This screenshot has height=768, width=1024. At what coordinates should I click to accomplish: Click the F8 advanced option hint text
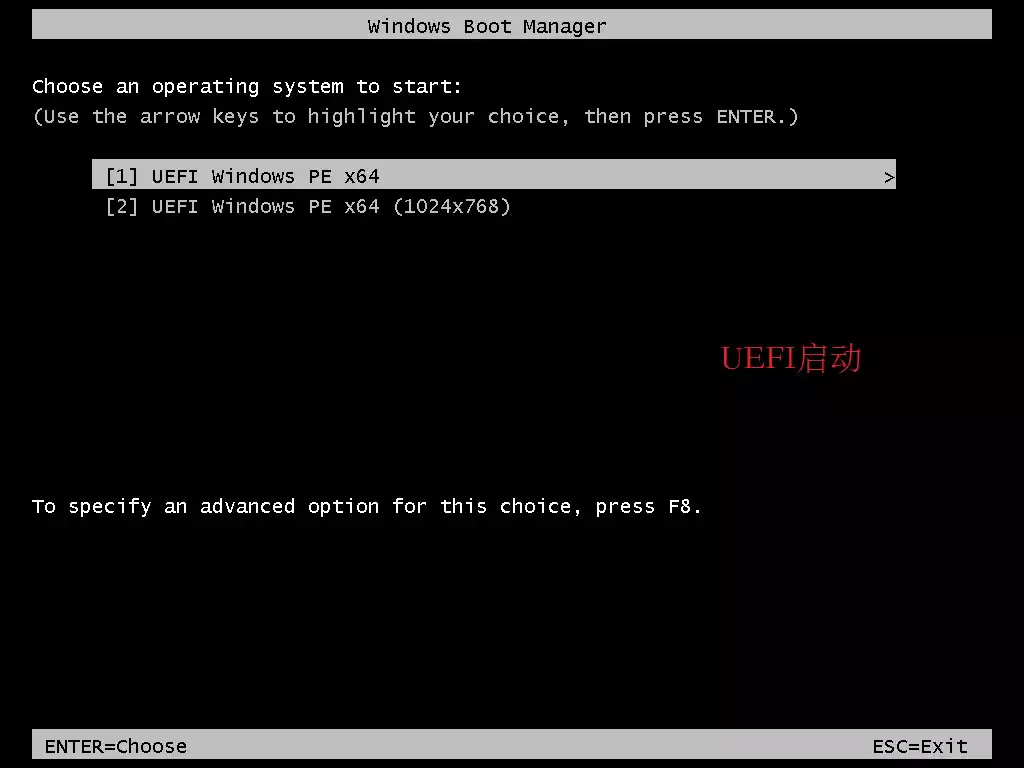click(366, 506)
